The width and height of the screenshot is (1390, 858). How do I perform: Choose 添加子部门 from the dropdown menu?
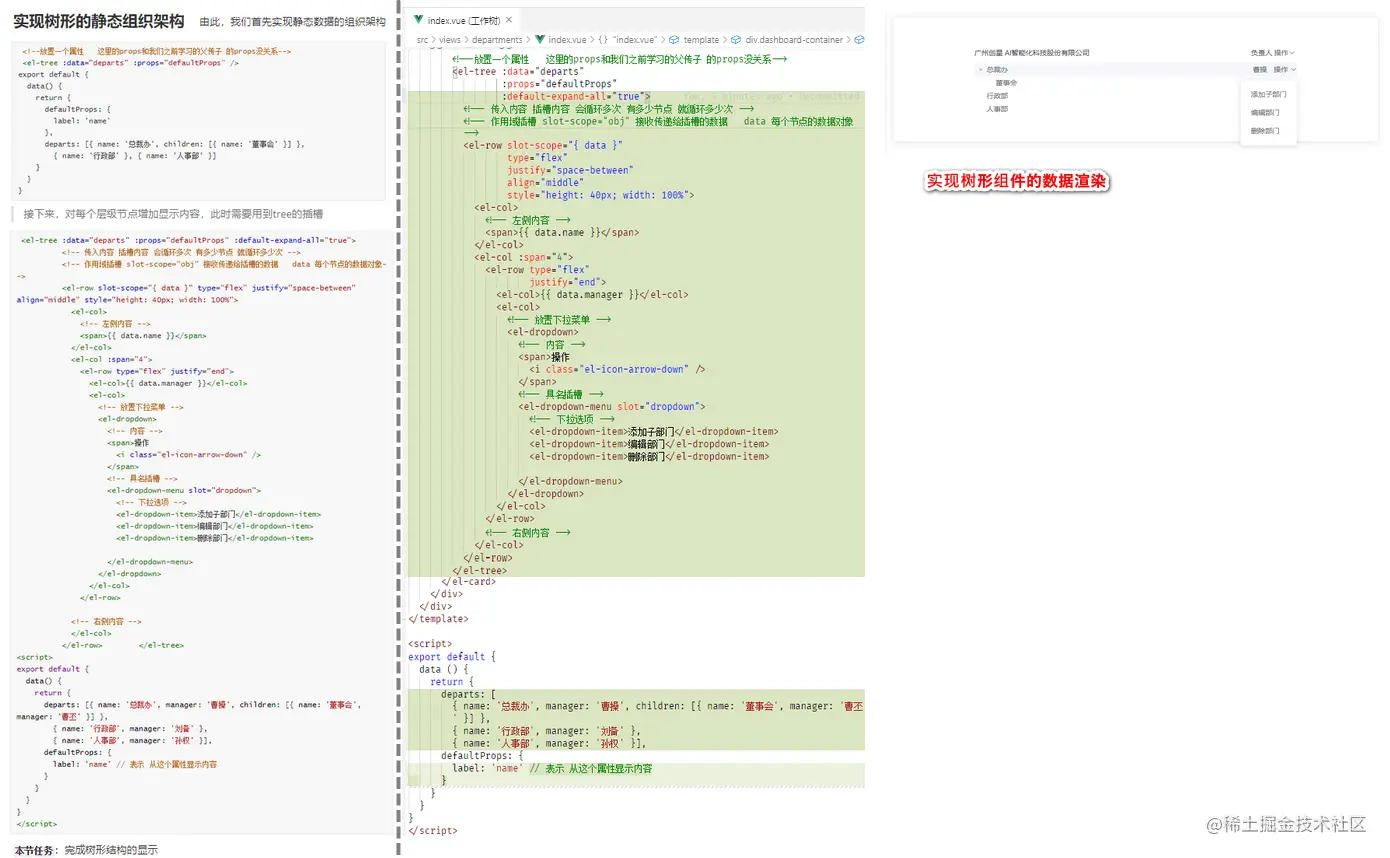[1268, 94]
